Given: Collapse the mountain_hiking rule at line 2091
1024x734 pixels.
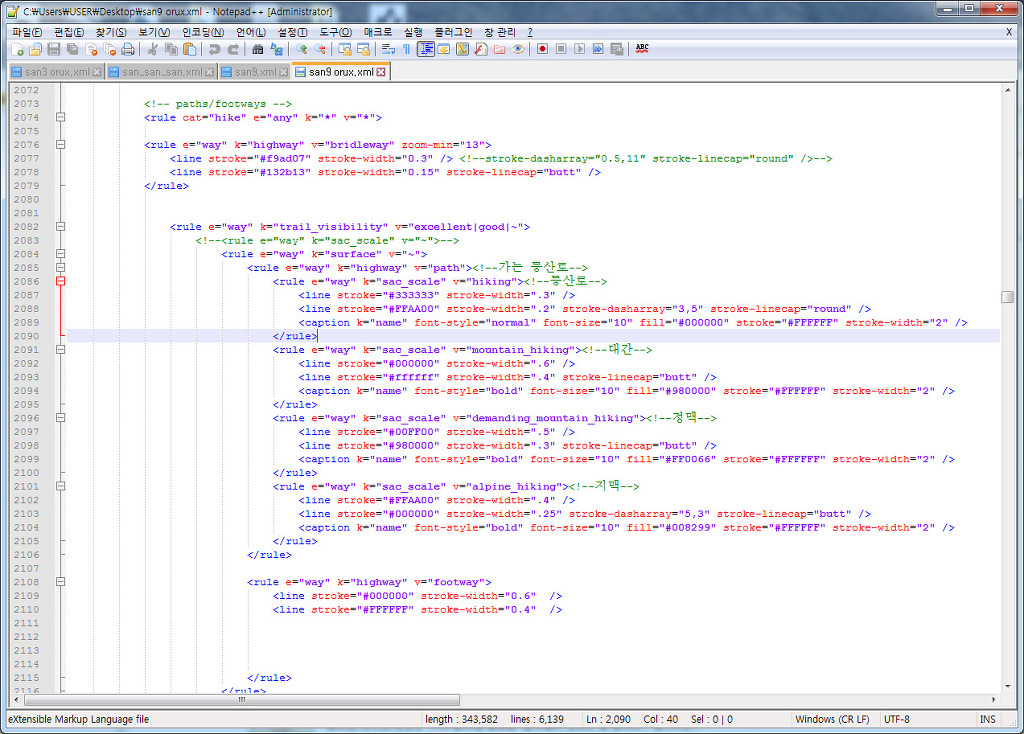Looking at the screenshot, I should point(60,350).
